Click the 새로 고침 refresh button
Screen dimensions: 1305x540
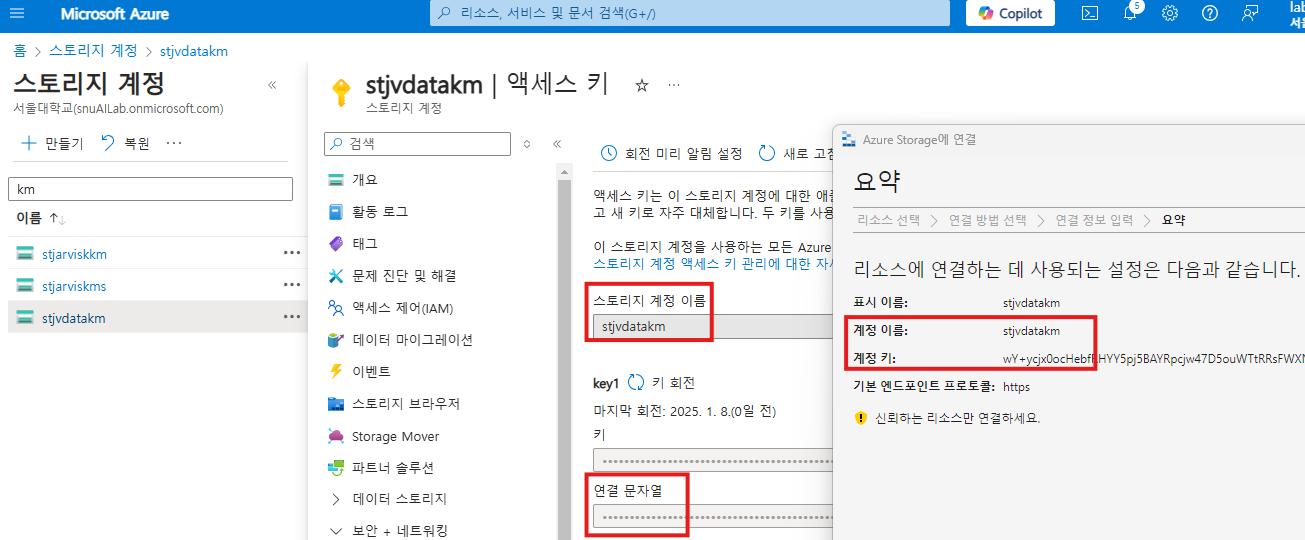click(797, 153)
